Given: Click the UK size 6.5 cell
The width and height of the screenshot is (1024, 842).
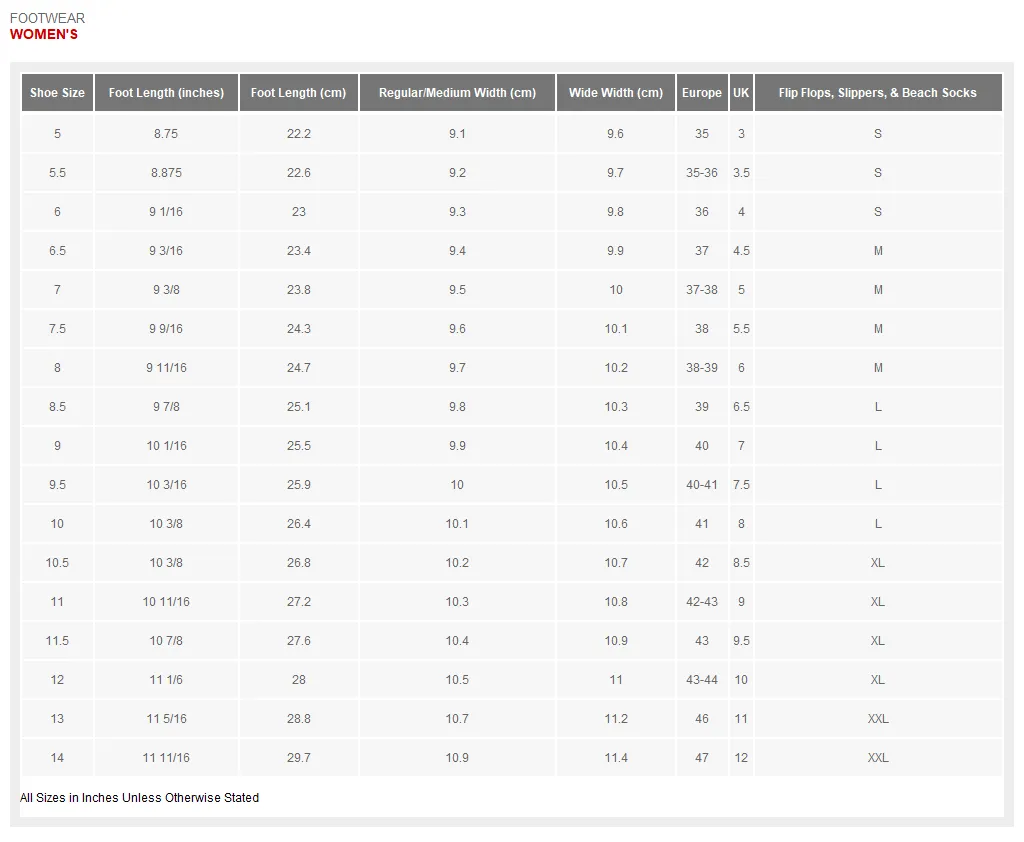Looking at the screenshot, I should (x=741, y=407).
